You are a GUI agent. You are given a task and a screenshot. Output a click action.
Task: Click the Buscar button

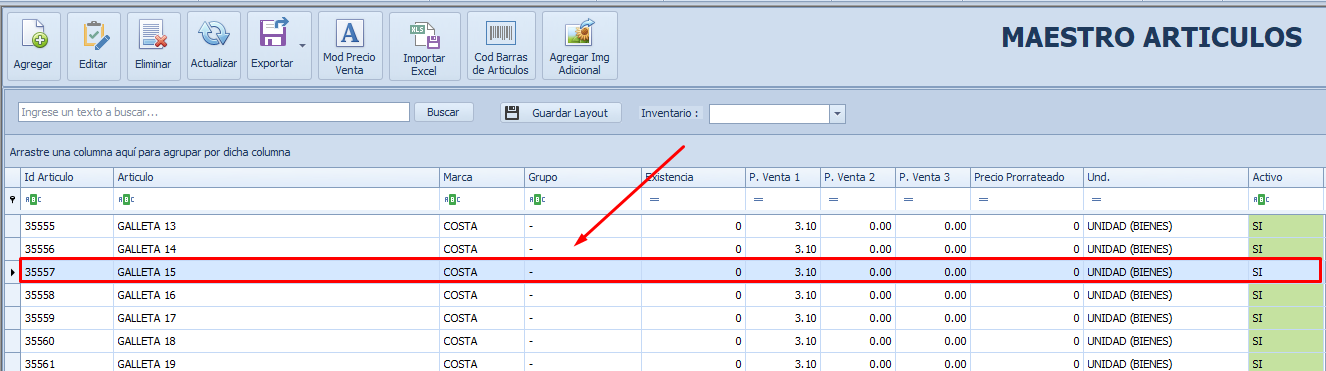pyautogui.click(x=444, y=112)
